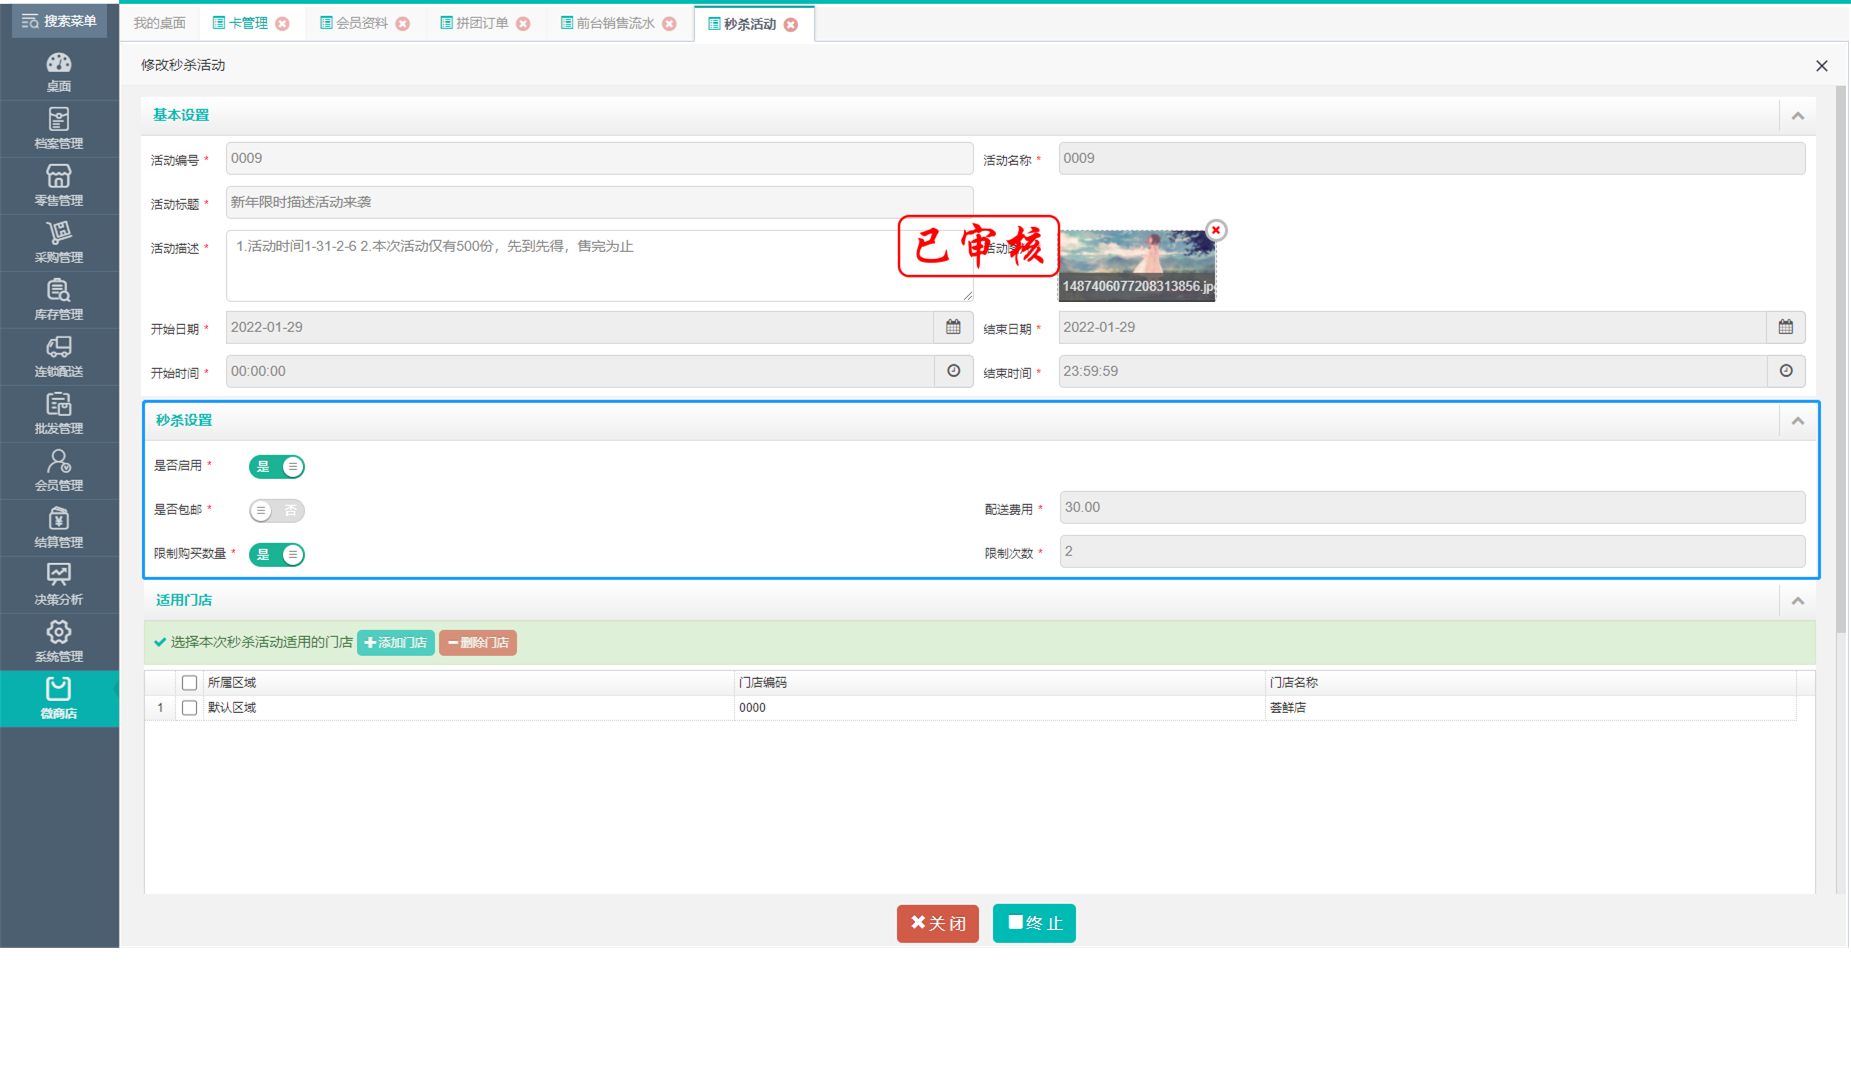This screenshot has width=1851, height=1075.
Task: Collapse the 适用门店 section
Action: click(1798, 601)
